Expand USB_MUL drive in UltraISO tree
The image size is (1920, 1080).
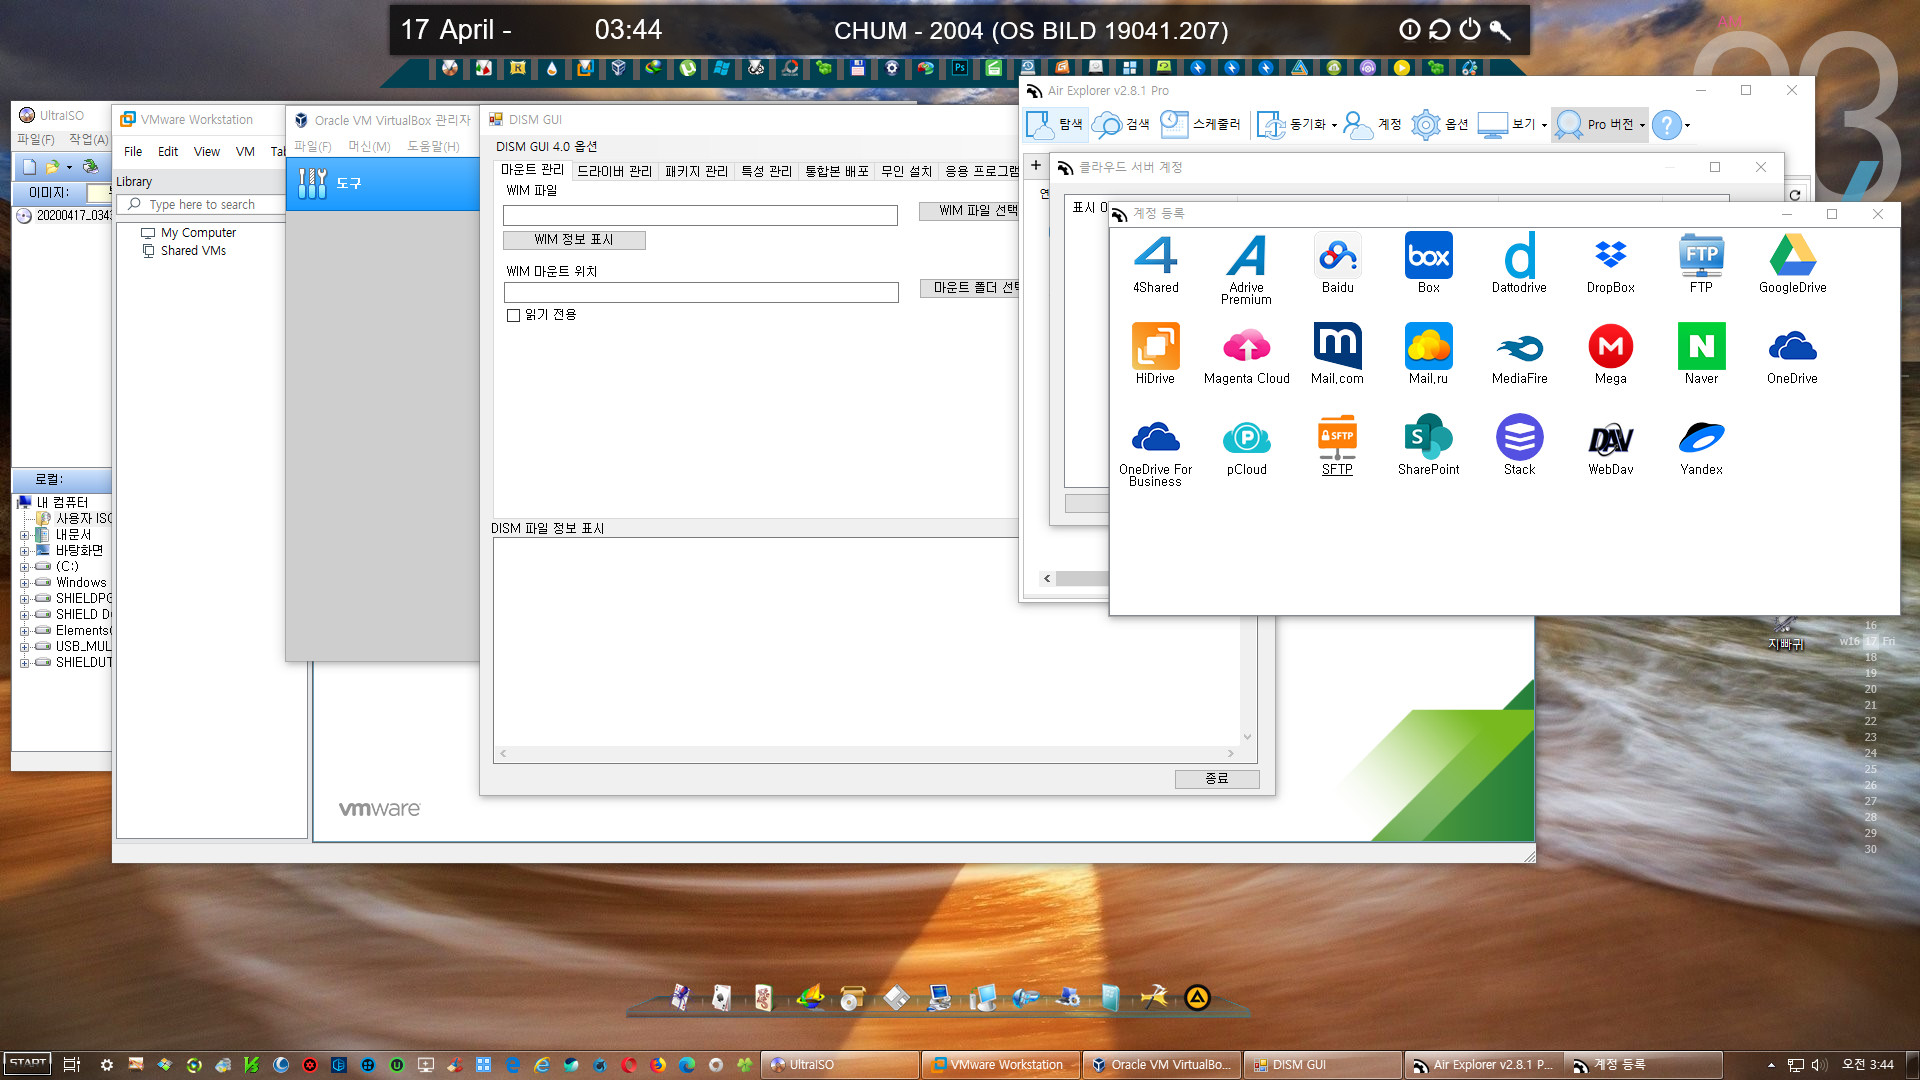[x=24, y=647]
